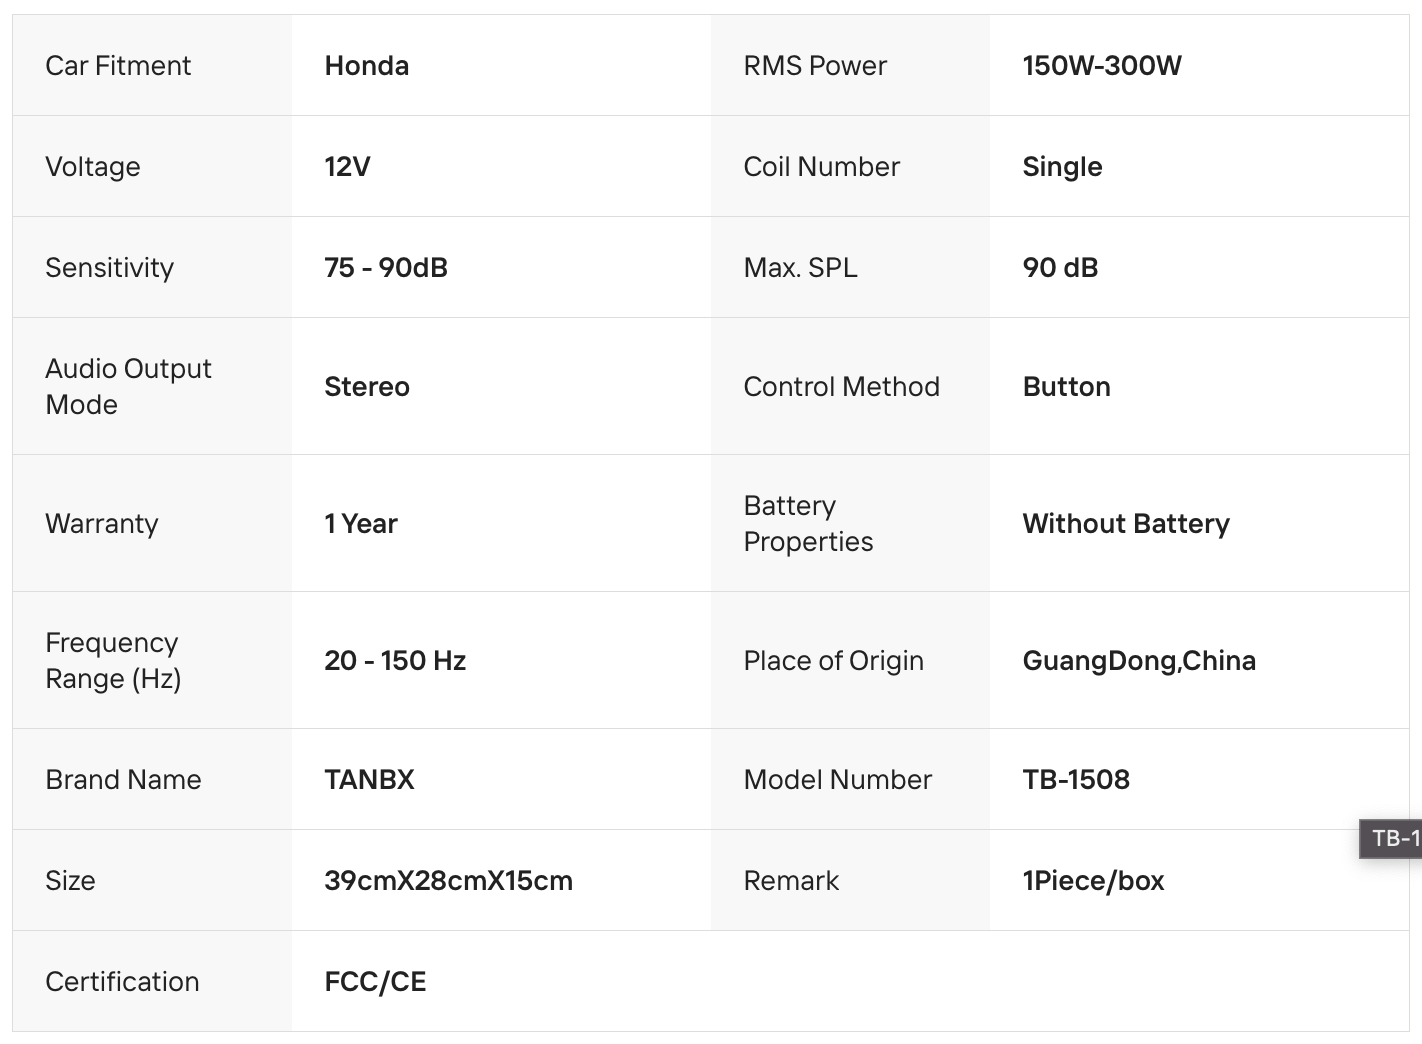Click the dark TB-1 tooltip badge
This screenshot has height=1044, width=1422.
1392,838
